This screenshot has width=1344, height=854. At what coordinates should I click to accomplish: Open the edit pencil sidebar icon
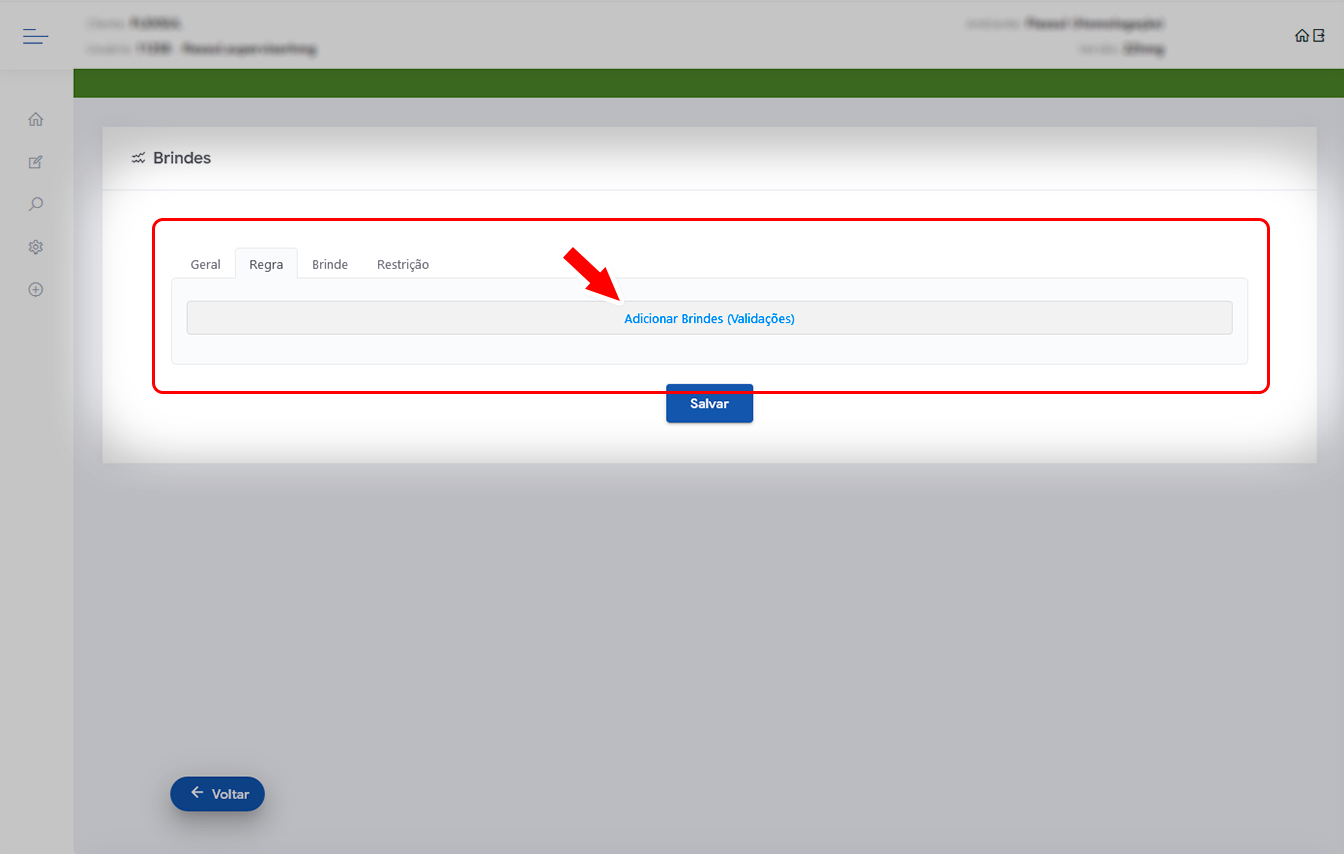[36, 162]
